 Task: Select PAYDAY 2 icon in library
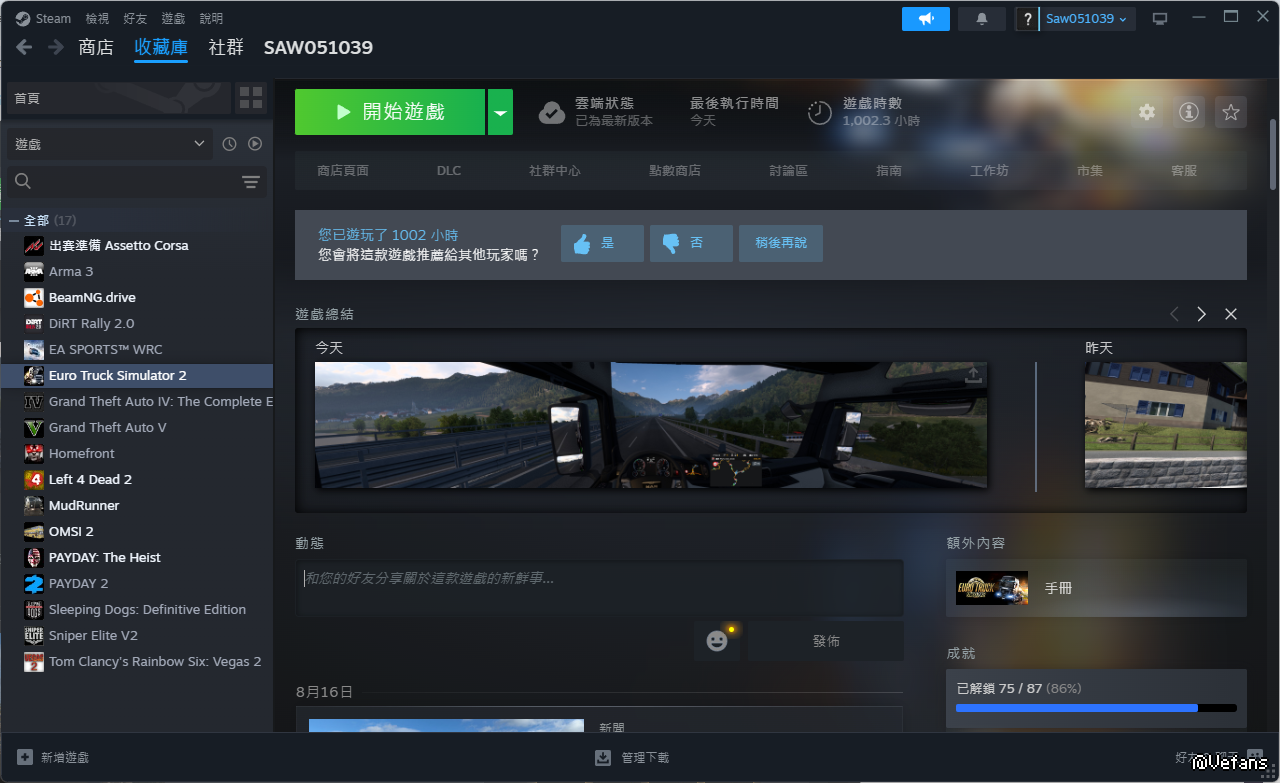pyautogui.click(x=34, y=583)
